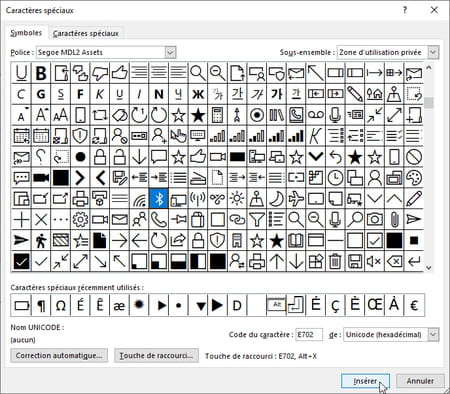This screenshot has height=394, width=450.
Task: Open Touche de raccourci dialog
Action: (x=156, y=356)
